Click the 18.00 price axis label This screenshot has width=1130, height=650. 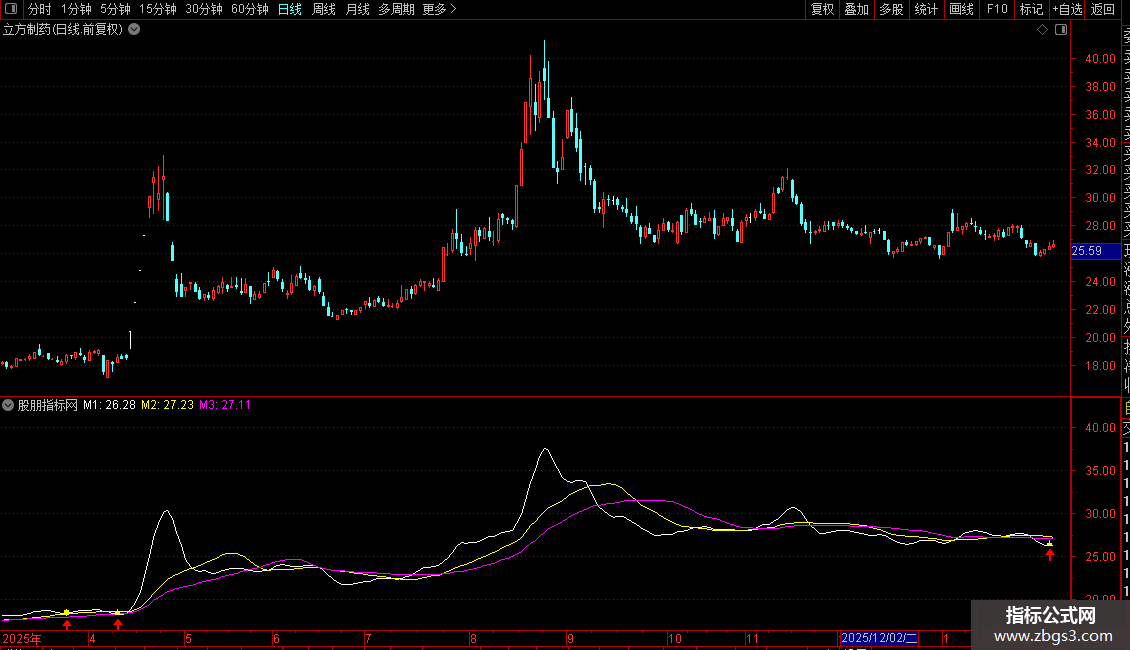1100,365
